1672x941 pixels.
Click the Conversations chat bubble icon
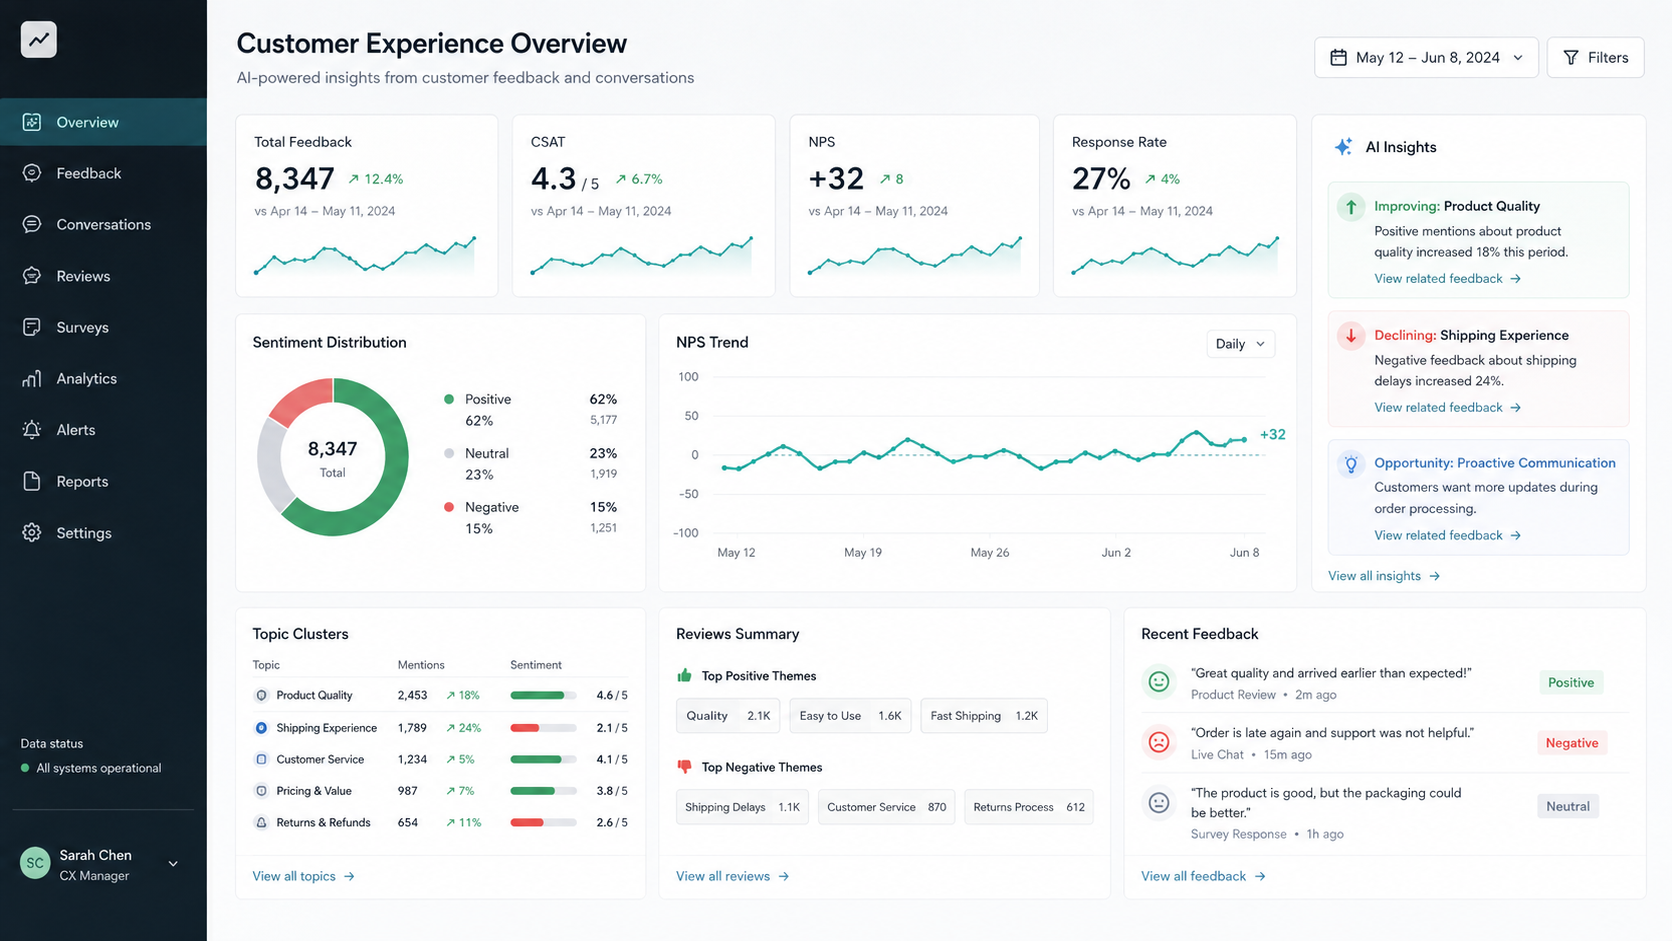coord(32,224)
